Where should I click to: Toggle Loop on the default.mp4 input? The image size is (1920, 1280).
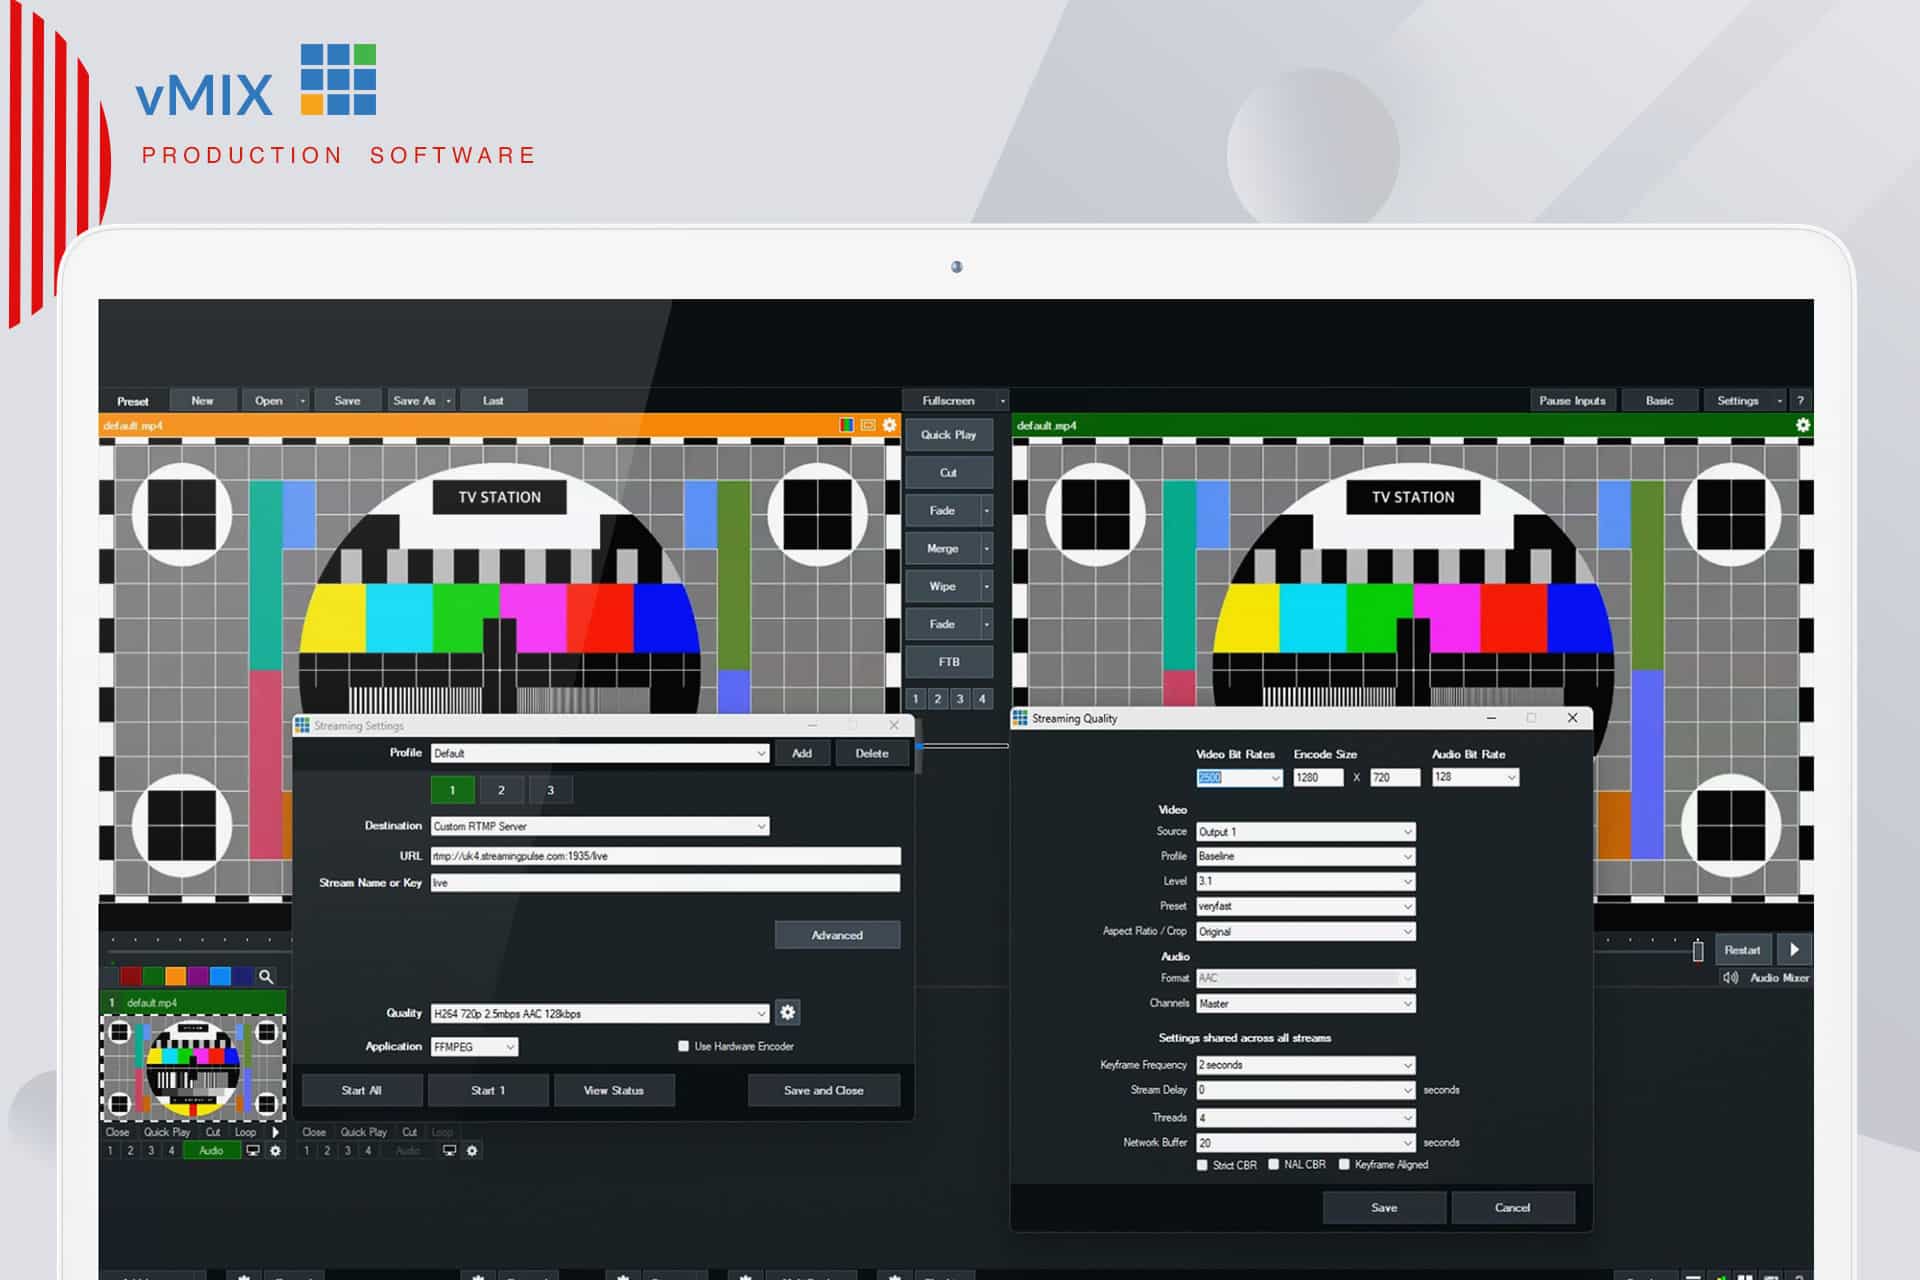tap(245, 1132)
